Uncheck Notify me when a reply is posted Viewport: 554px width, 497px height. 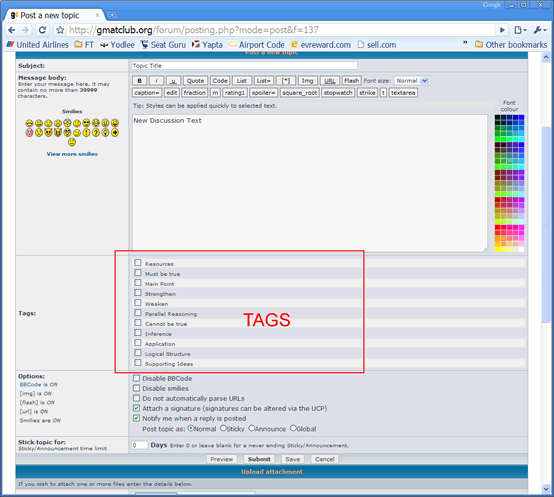point(136,418)
